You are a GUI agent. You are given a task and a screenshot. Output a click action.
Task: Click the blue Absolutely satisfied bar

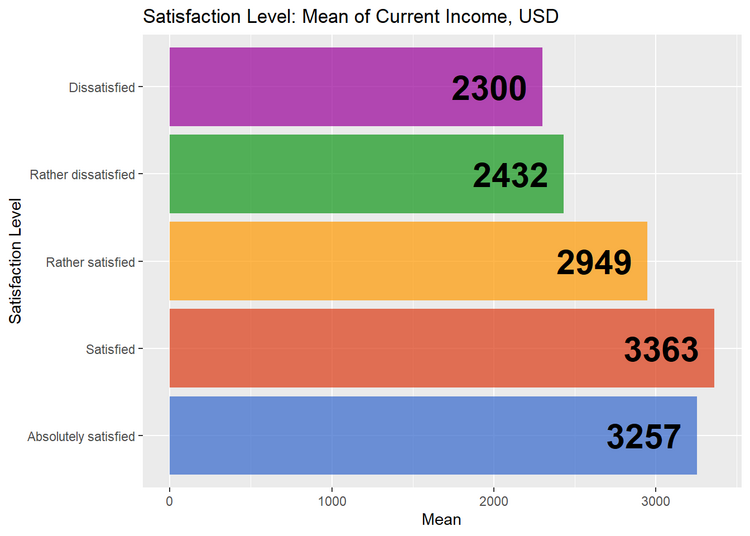point(380,435)
